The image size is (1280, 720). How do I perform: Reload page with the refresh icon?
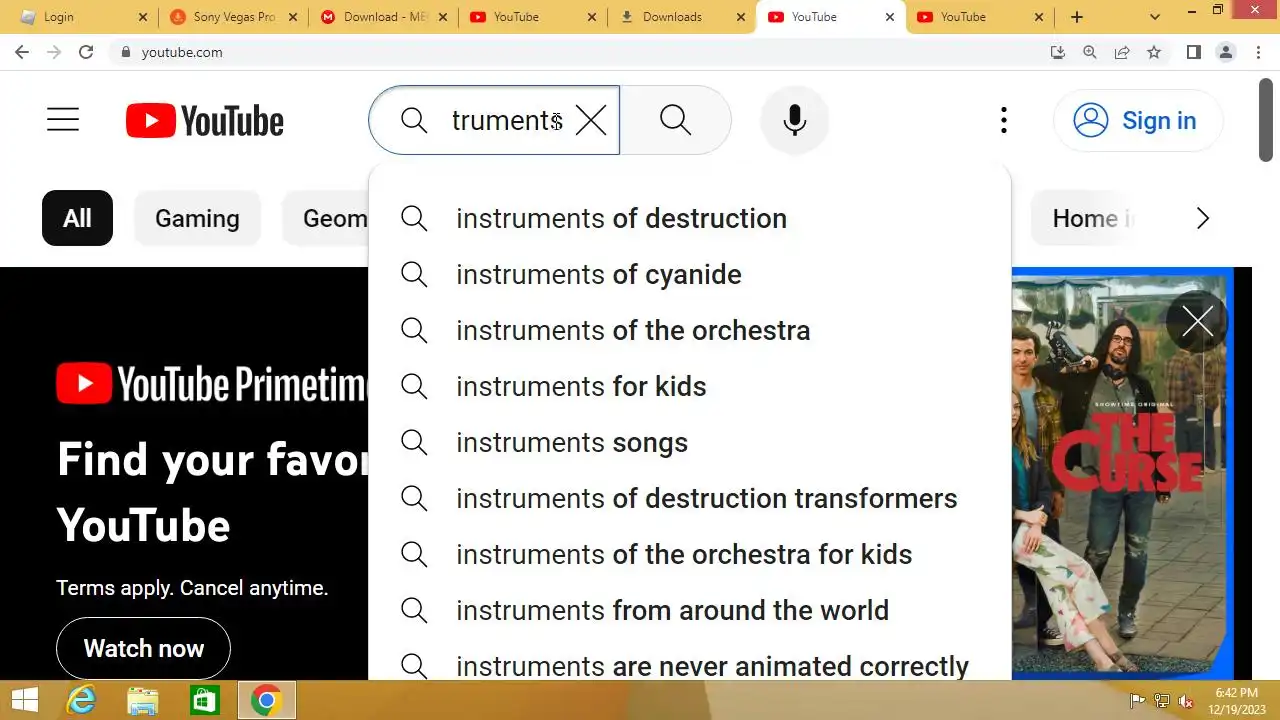(x=86, y=52)
